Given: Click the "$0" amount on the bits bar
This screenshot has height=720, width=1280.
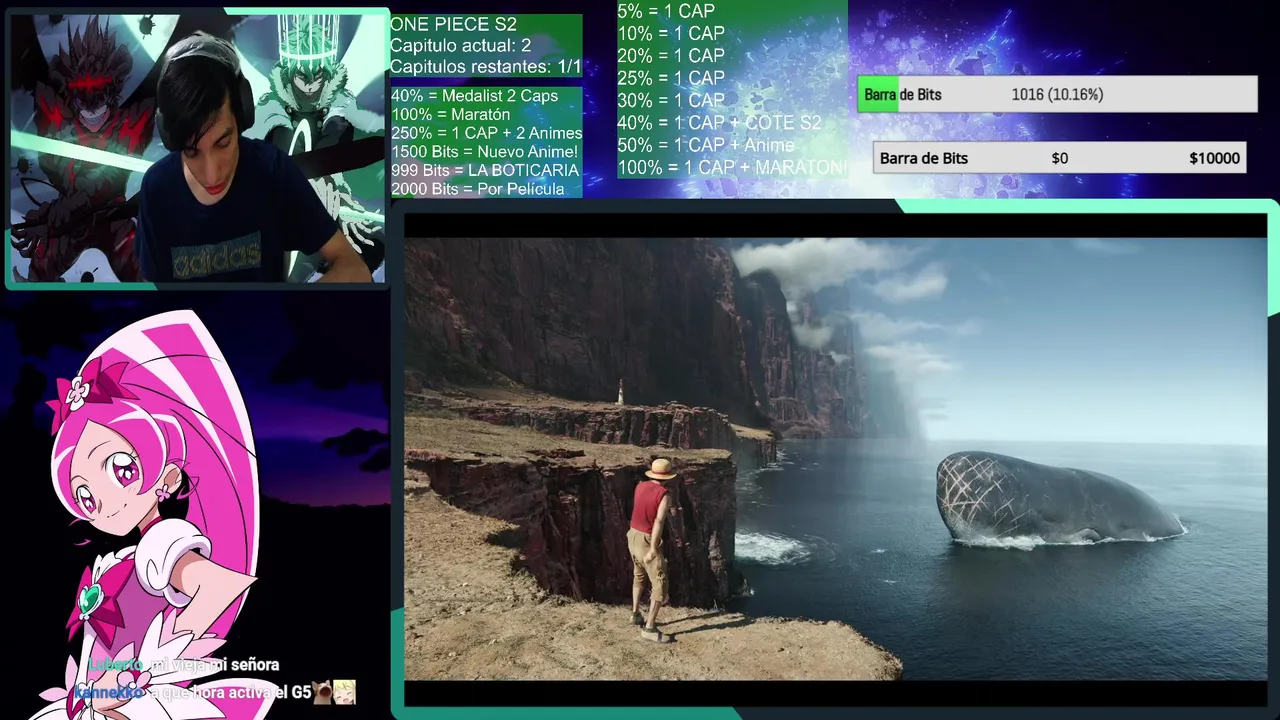Looking at the screenshot, I should [1060, 158].
